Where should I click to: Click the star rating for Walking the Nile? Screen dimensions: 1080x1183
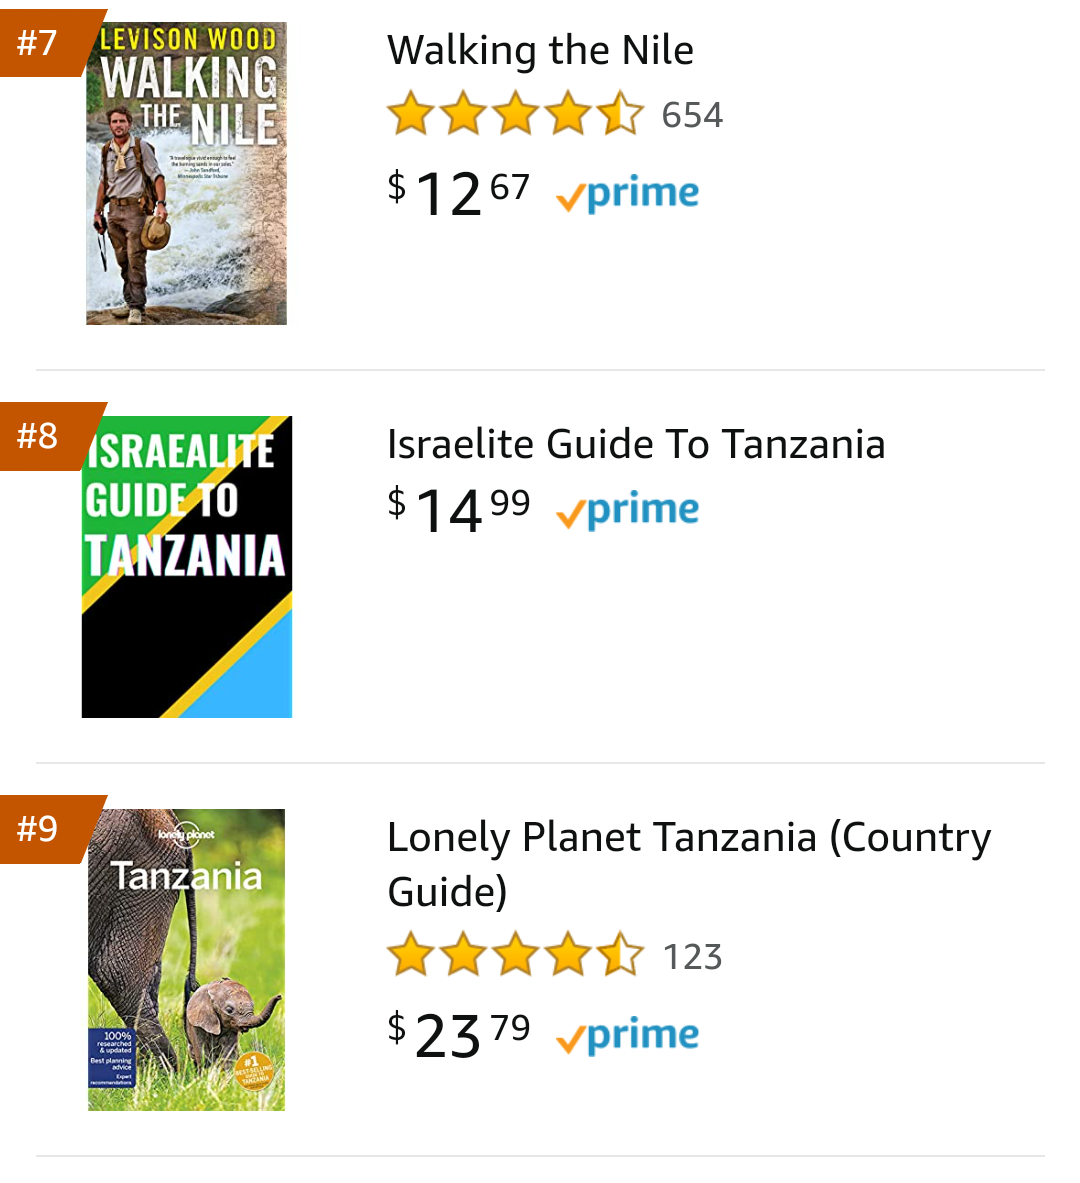pyautogui.click(x=515, y=114)
